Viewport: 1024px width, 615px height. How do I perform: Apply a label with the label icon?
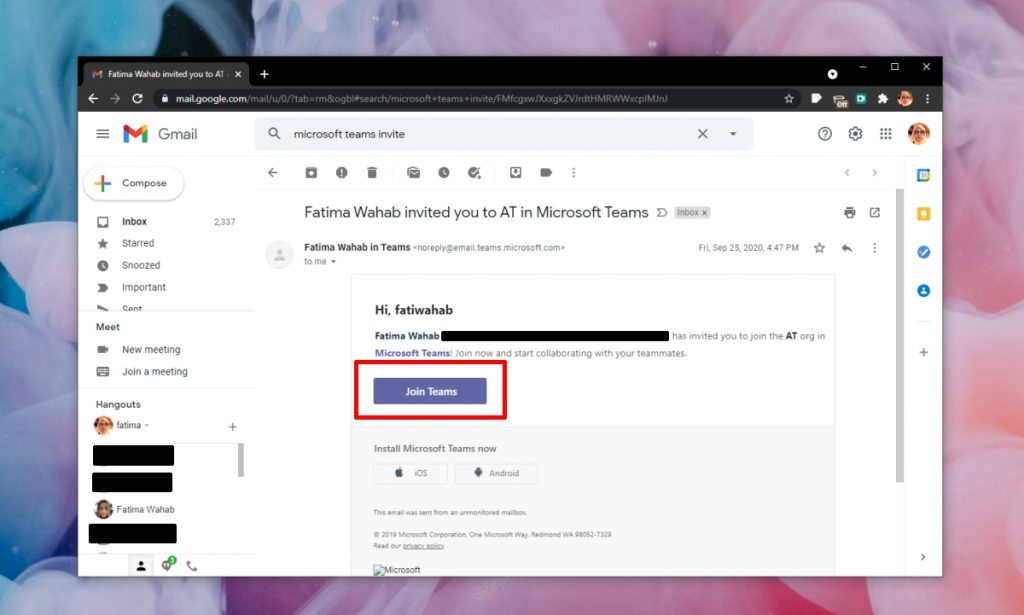[547, 172]
